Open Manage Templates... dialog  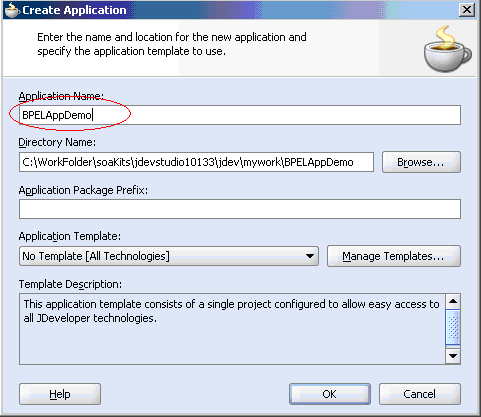point(394,256)
